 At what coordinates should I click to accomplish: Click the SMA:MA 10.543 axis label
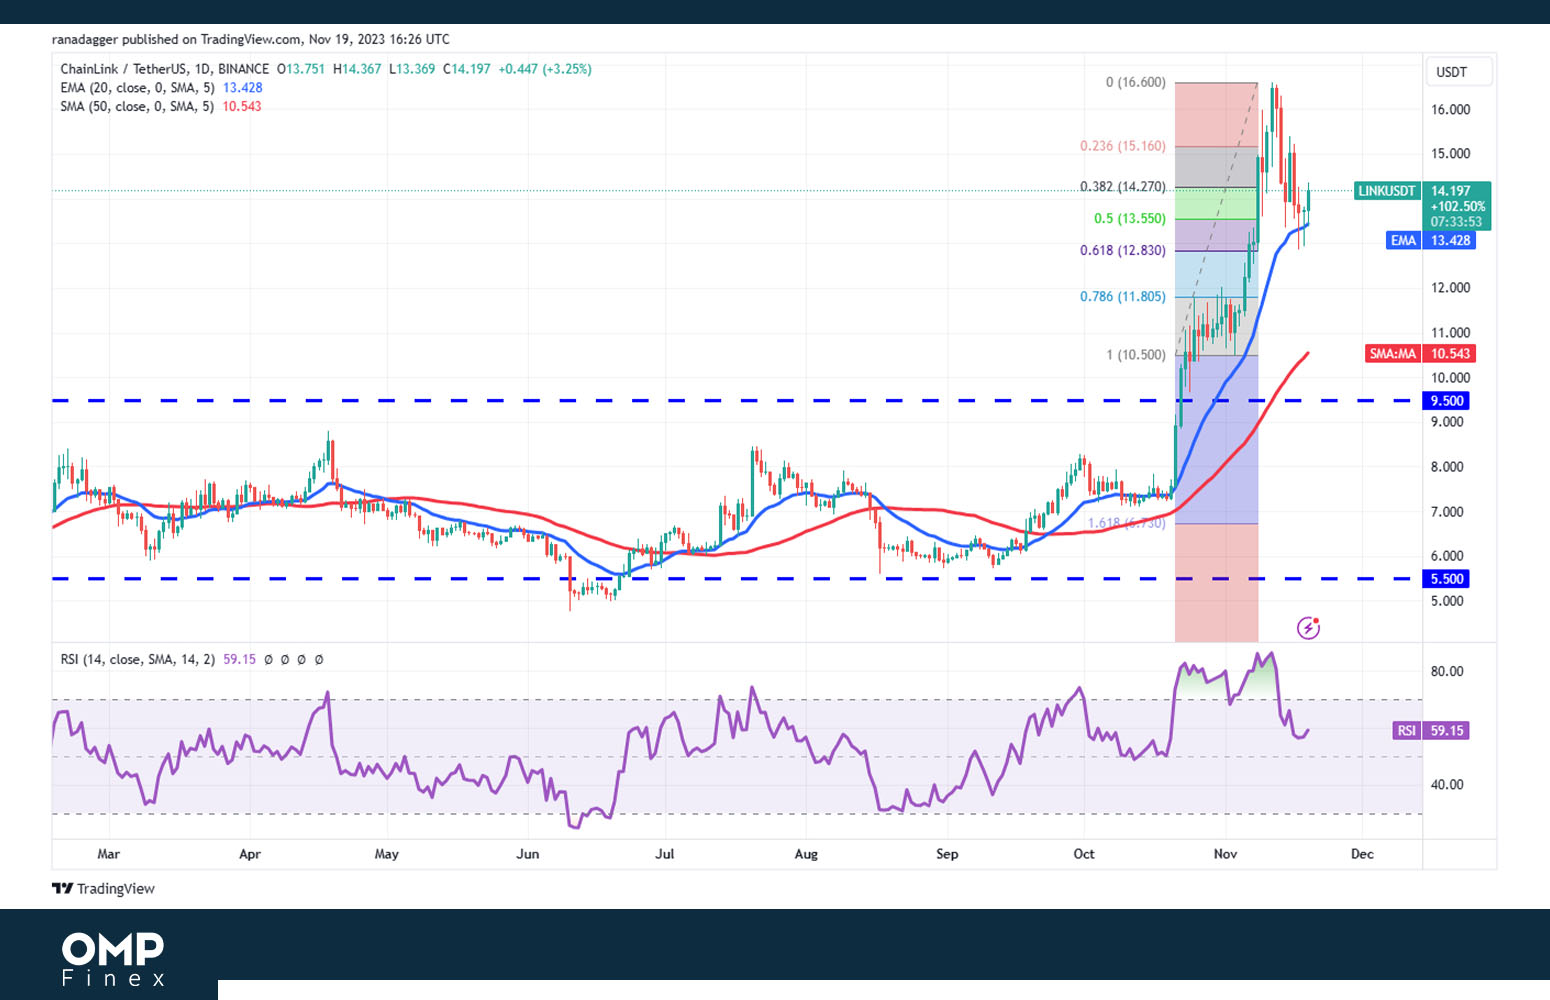tap(1420, 354)
